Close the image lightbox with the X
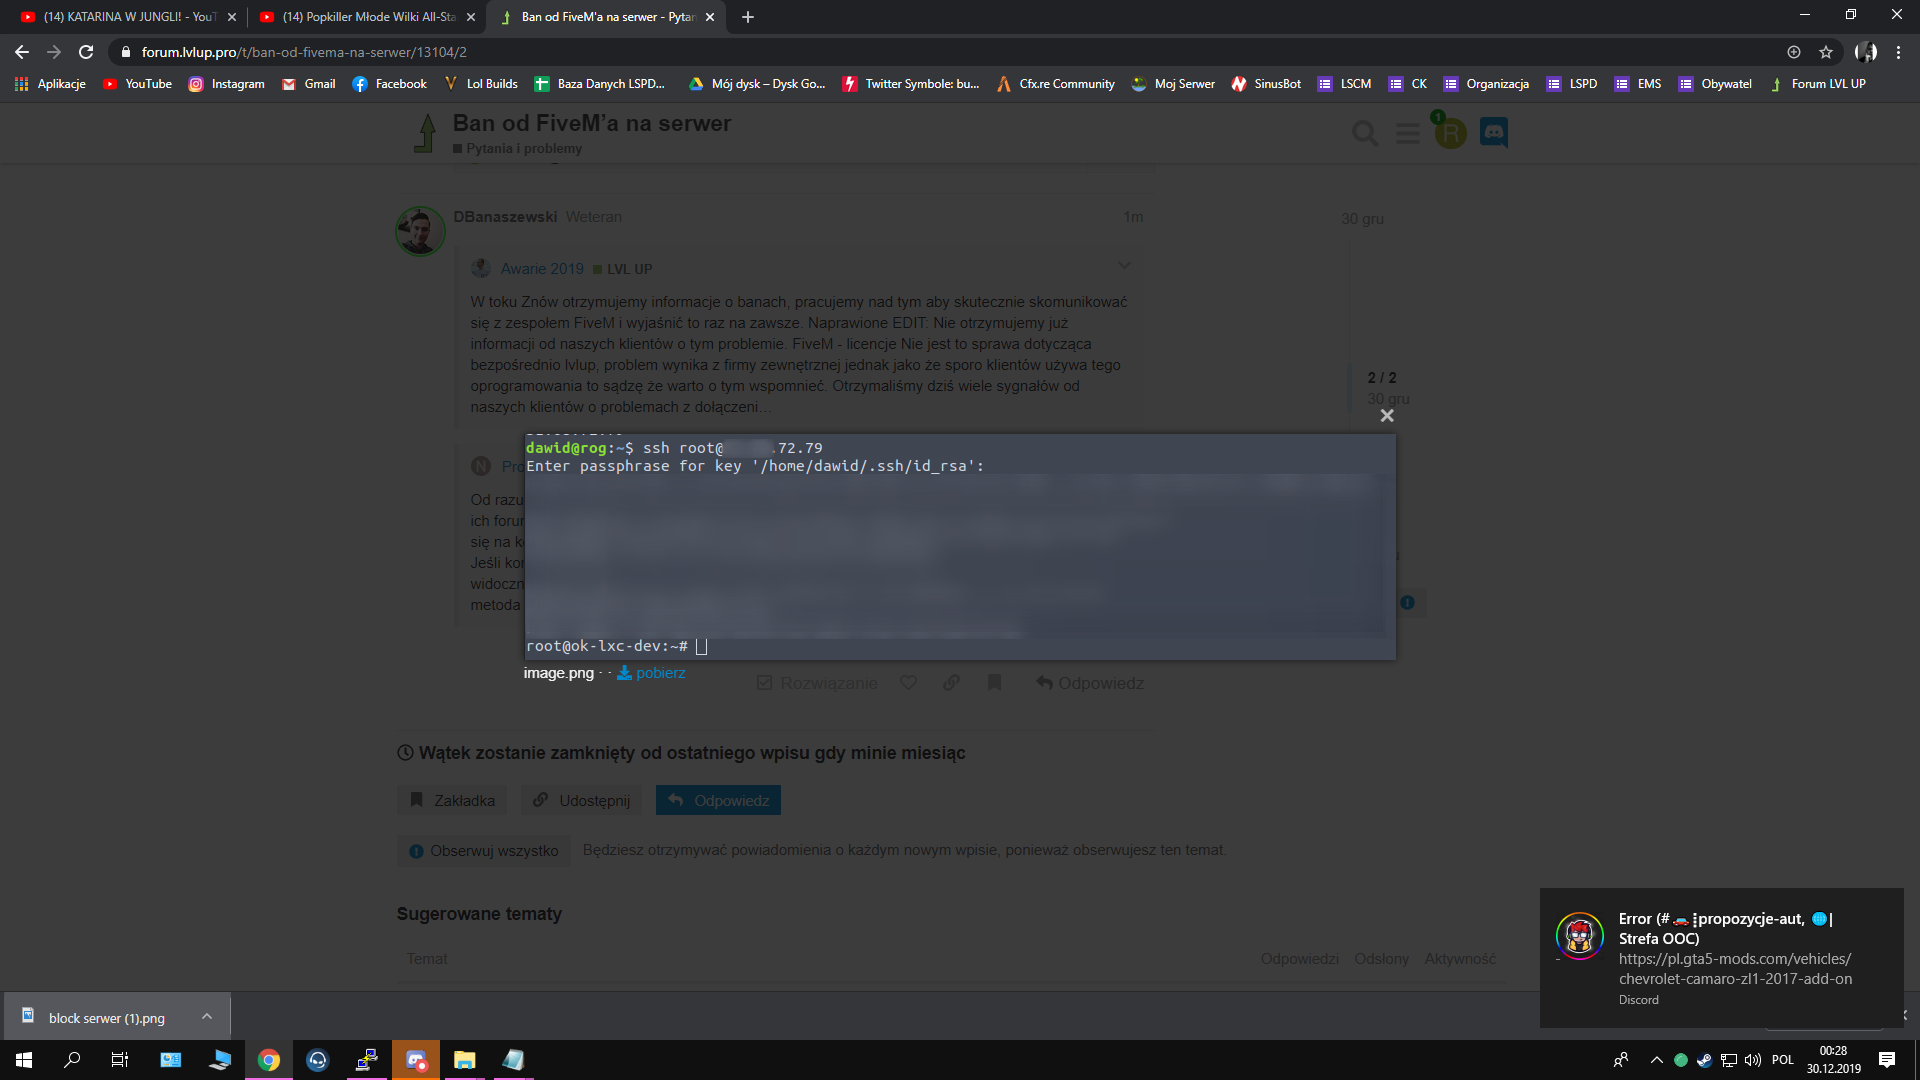1920x1080 pixels. point(1387,416)
